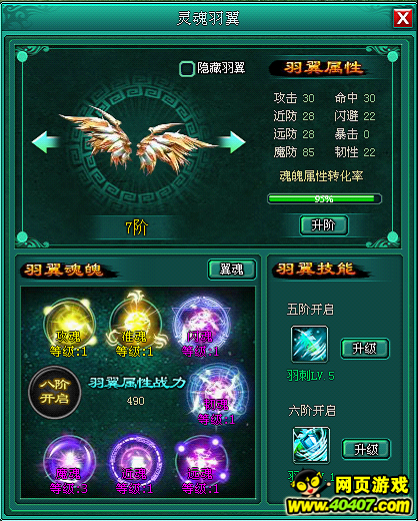
Task: Click the locked 八阶开启 slot
Action: point(55,392)
